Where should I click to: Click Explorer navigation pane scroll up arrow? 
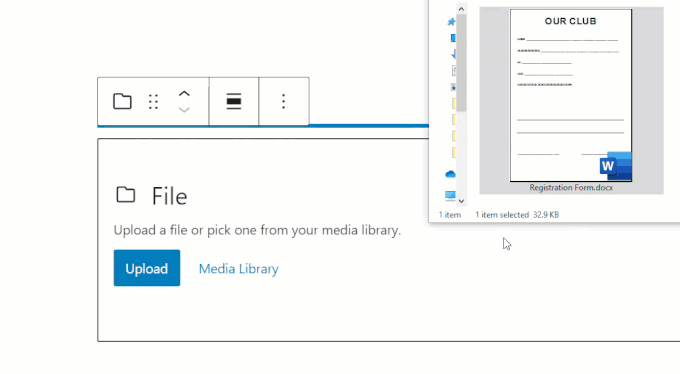(x=461, y=9)
